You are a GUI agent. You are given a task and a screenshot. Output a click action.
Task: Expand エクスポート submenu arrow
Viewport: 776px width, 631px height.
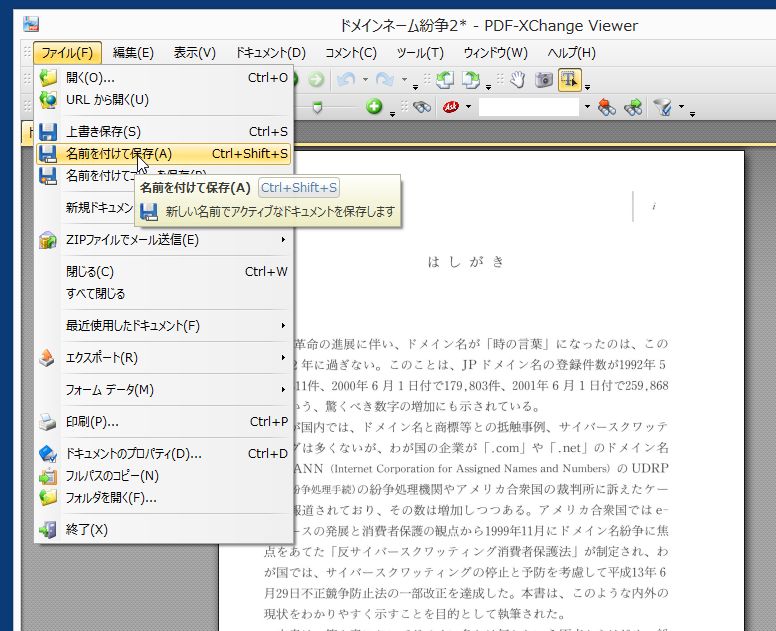pyautogui.click(x=283, y=357)
